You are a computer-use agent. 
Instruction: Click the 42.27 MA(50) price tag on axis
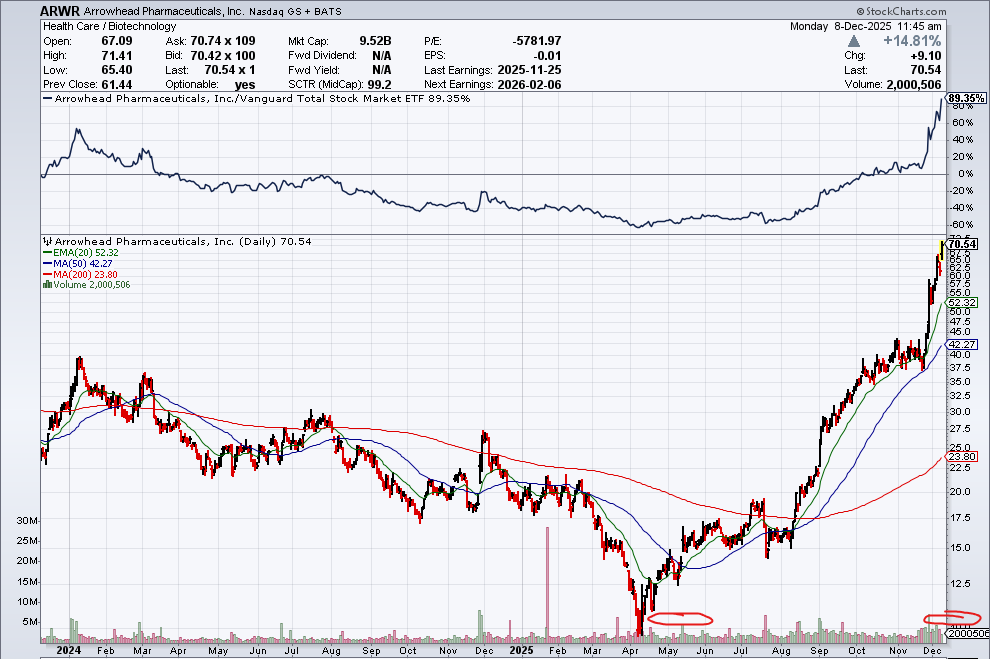point(962,344)
